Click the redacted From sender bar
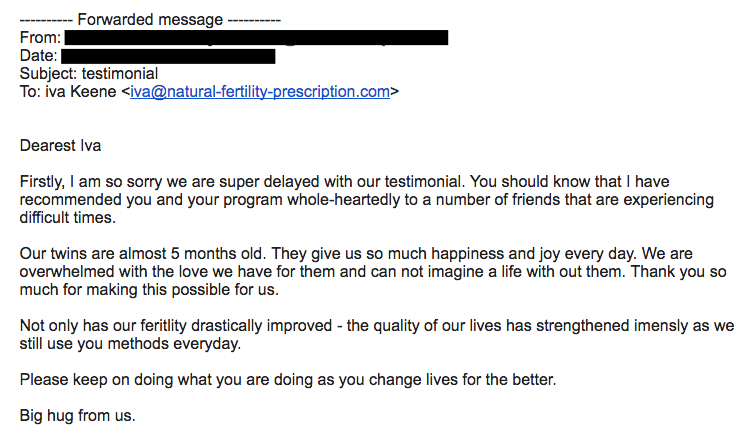Image resolution: width=752 pixels, height=438 pixels. [x=257, y=37]
